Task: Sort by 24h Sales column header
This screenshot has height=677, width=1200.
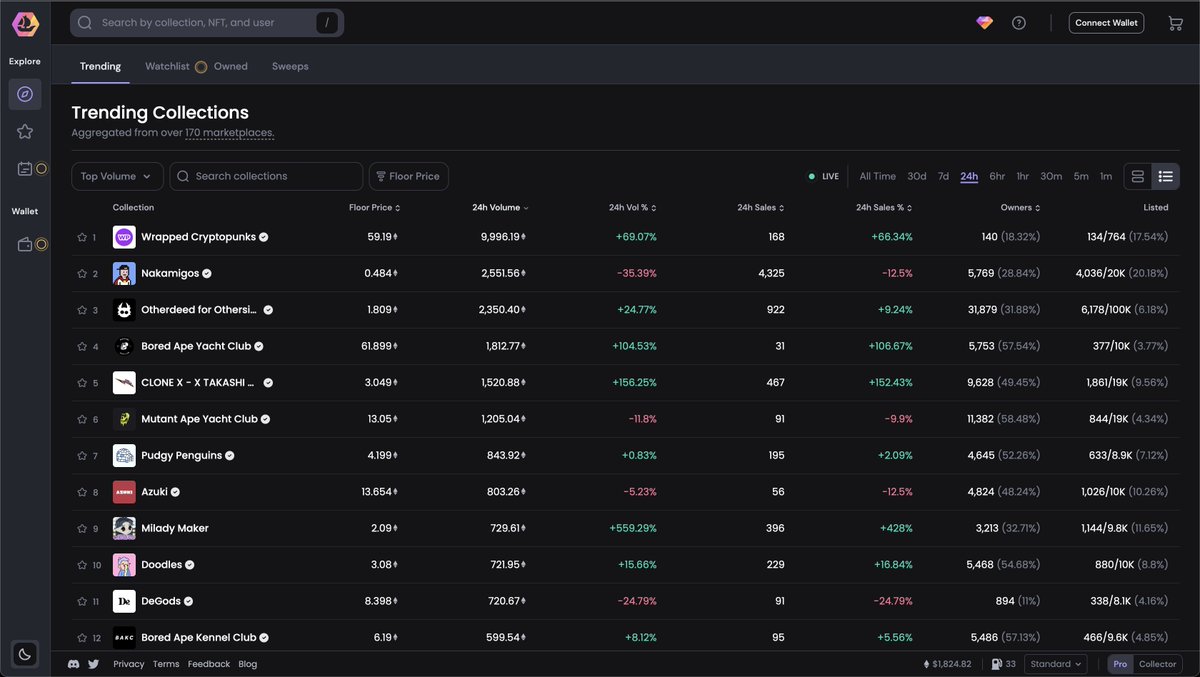Action: coord(760,208)
